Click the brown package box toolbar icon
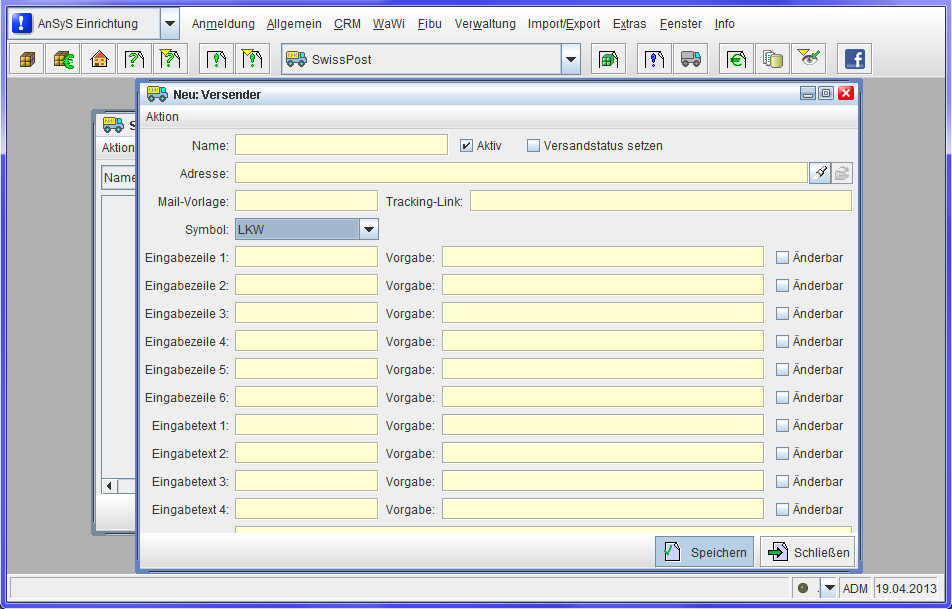Image resolution: width=952 pixels, height=609 pixels. pyautogui.click(x=27, y=60)
